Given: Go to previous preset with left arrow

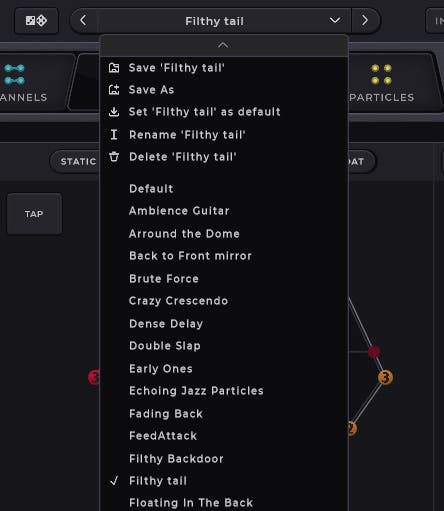Looking at the screenshot, I should [x=83, y=21].
